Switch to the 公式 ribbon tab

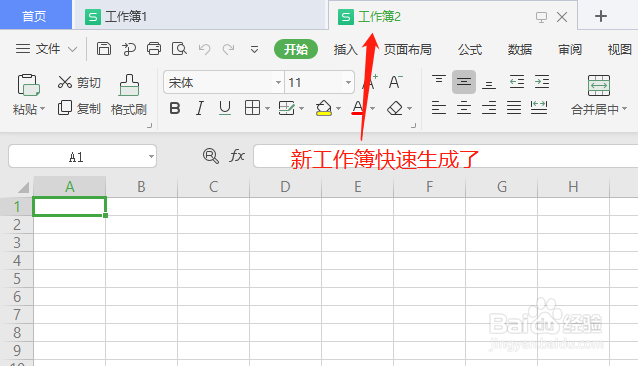[x=470, y=50]
